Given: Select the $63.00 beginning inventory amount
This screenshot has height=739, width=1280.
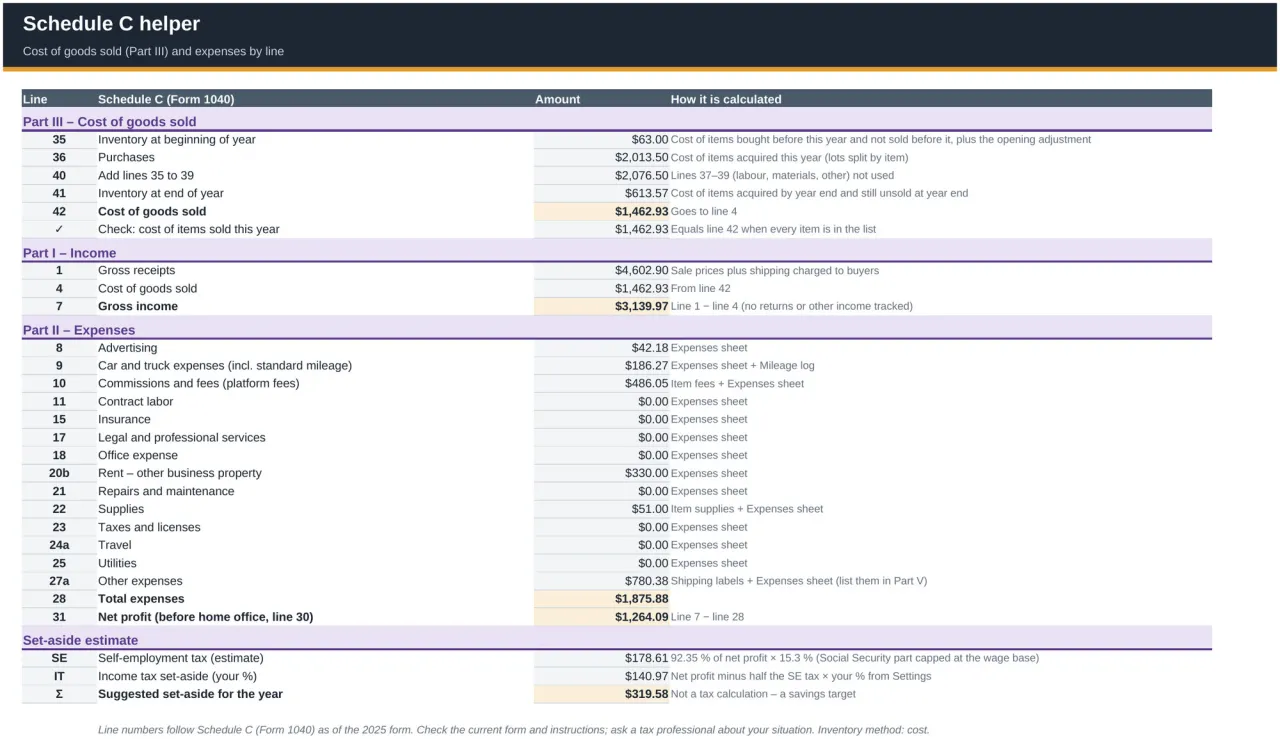Looking at the screenshot, I should click(x=601, y=140).
